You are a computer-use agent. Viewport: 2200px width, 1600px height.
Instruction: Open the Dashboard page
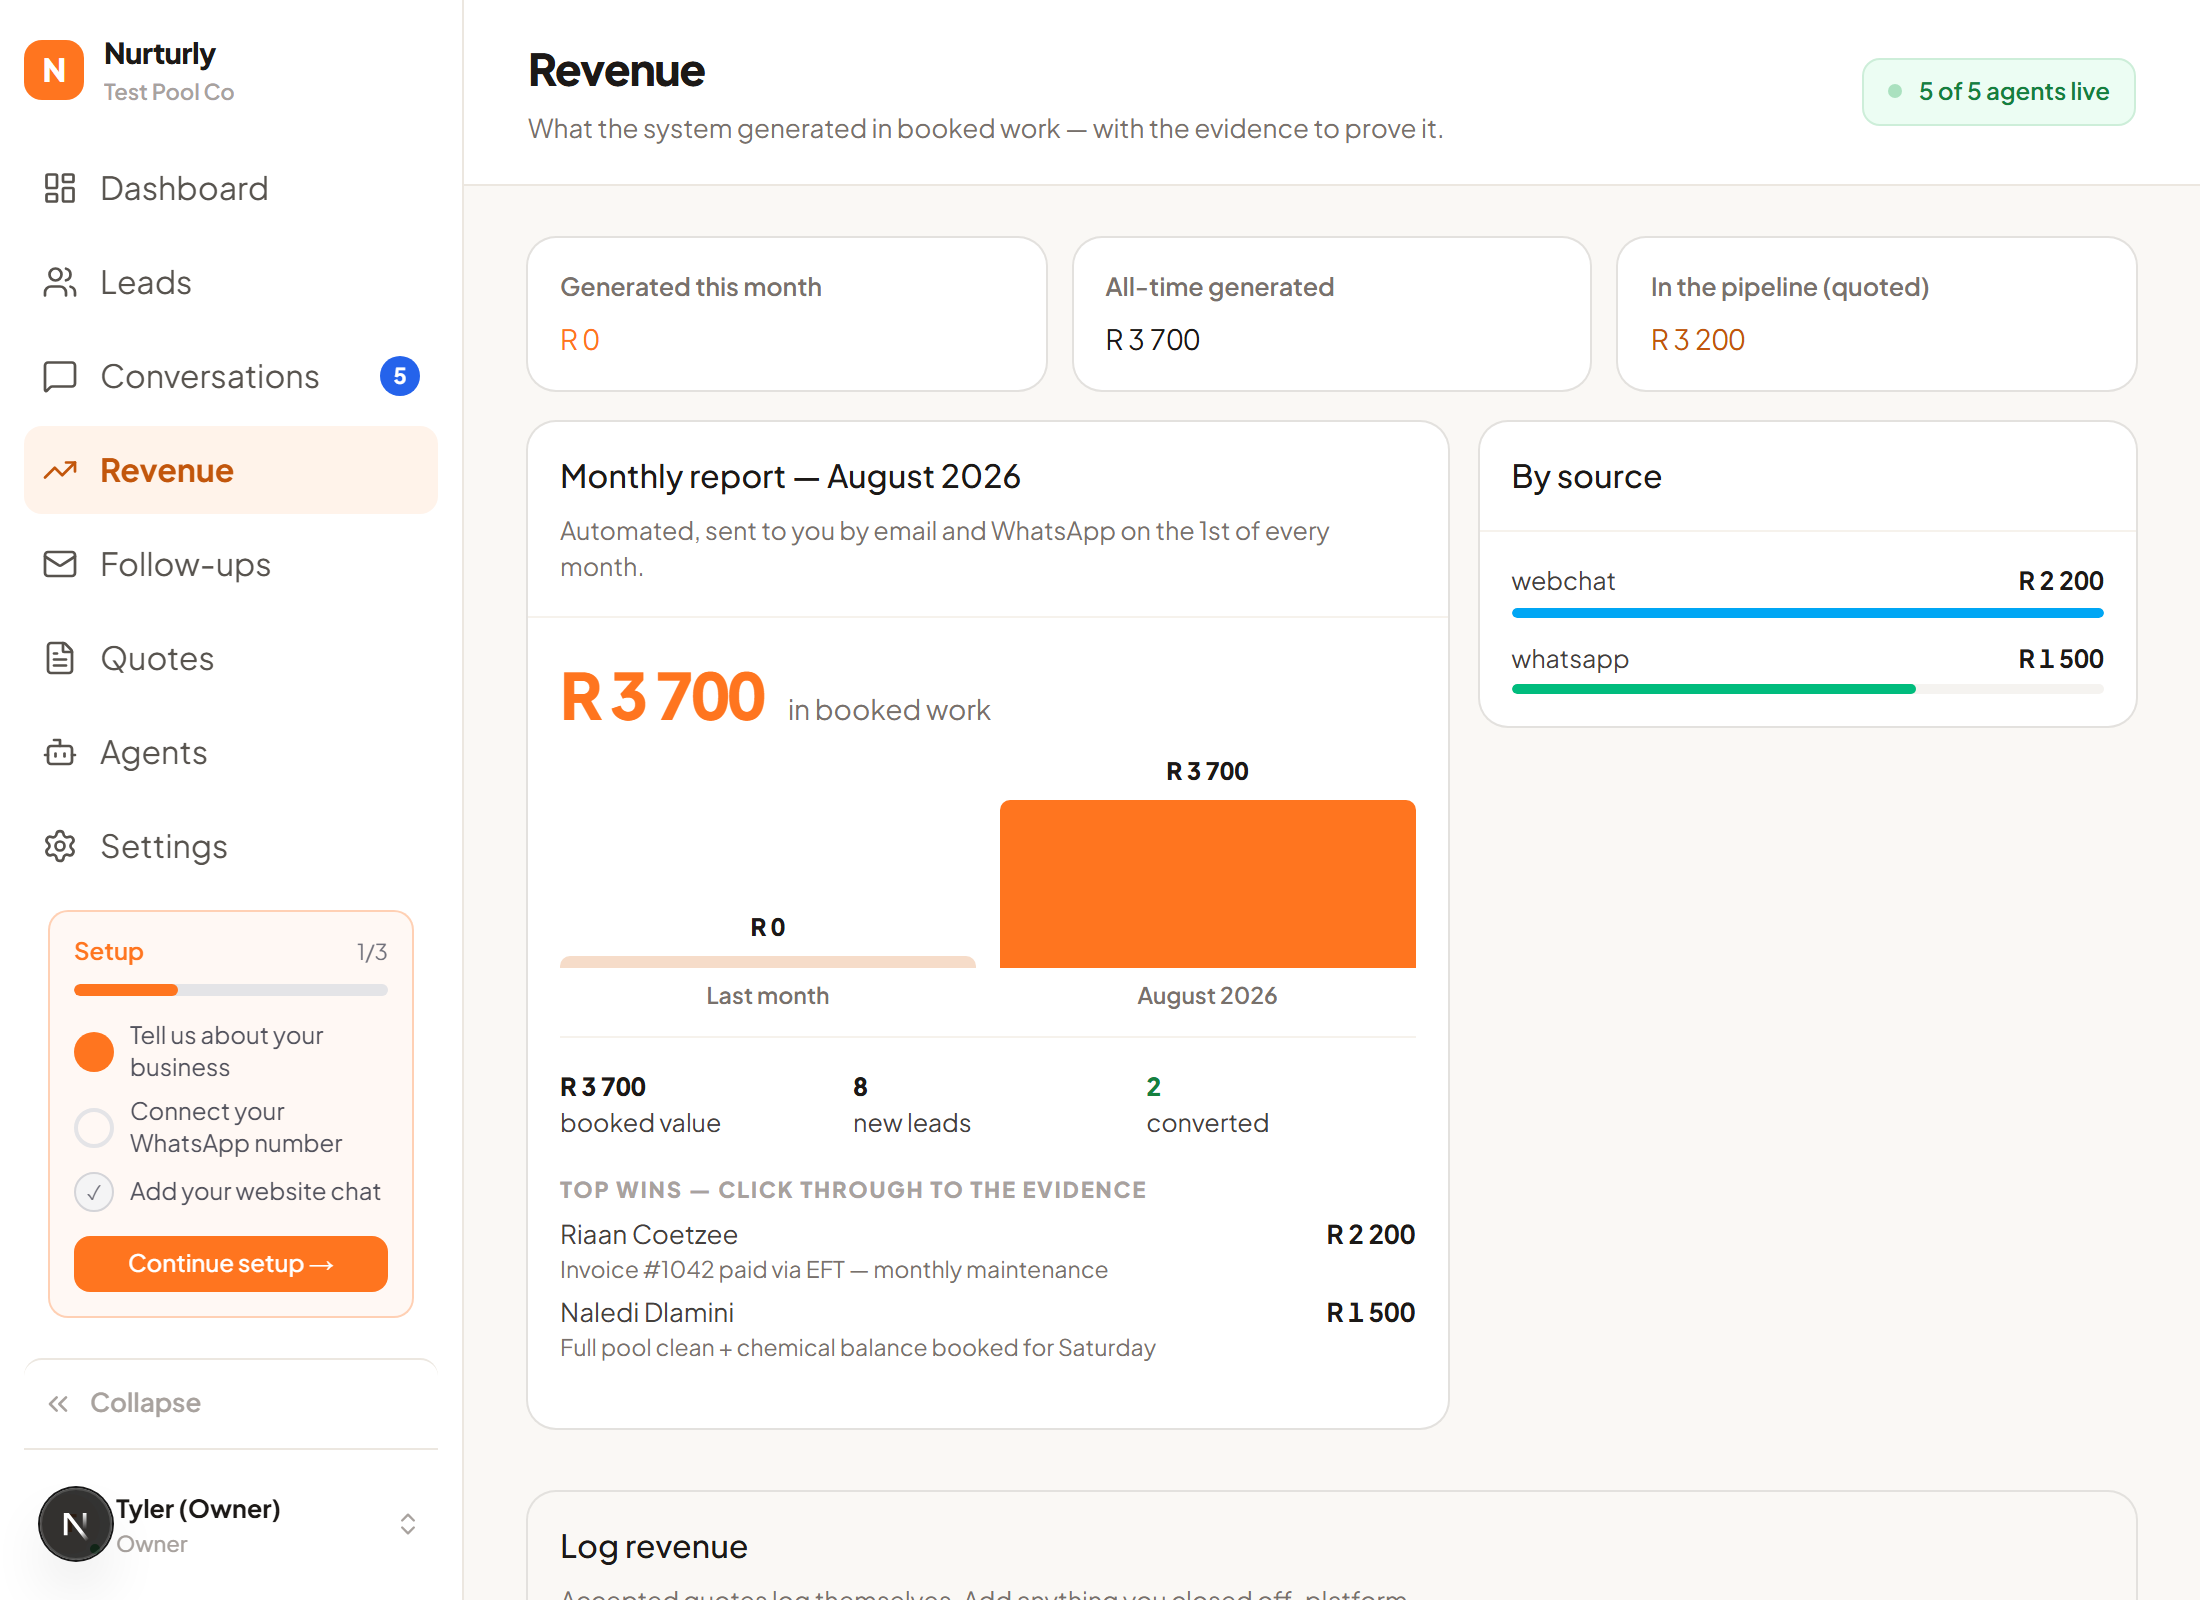pyautogui.click(x=231, y=188)
